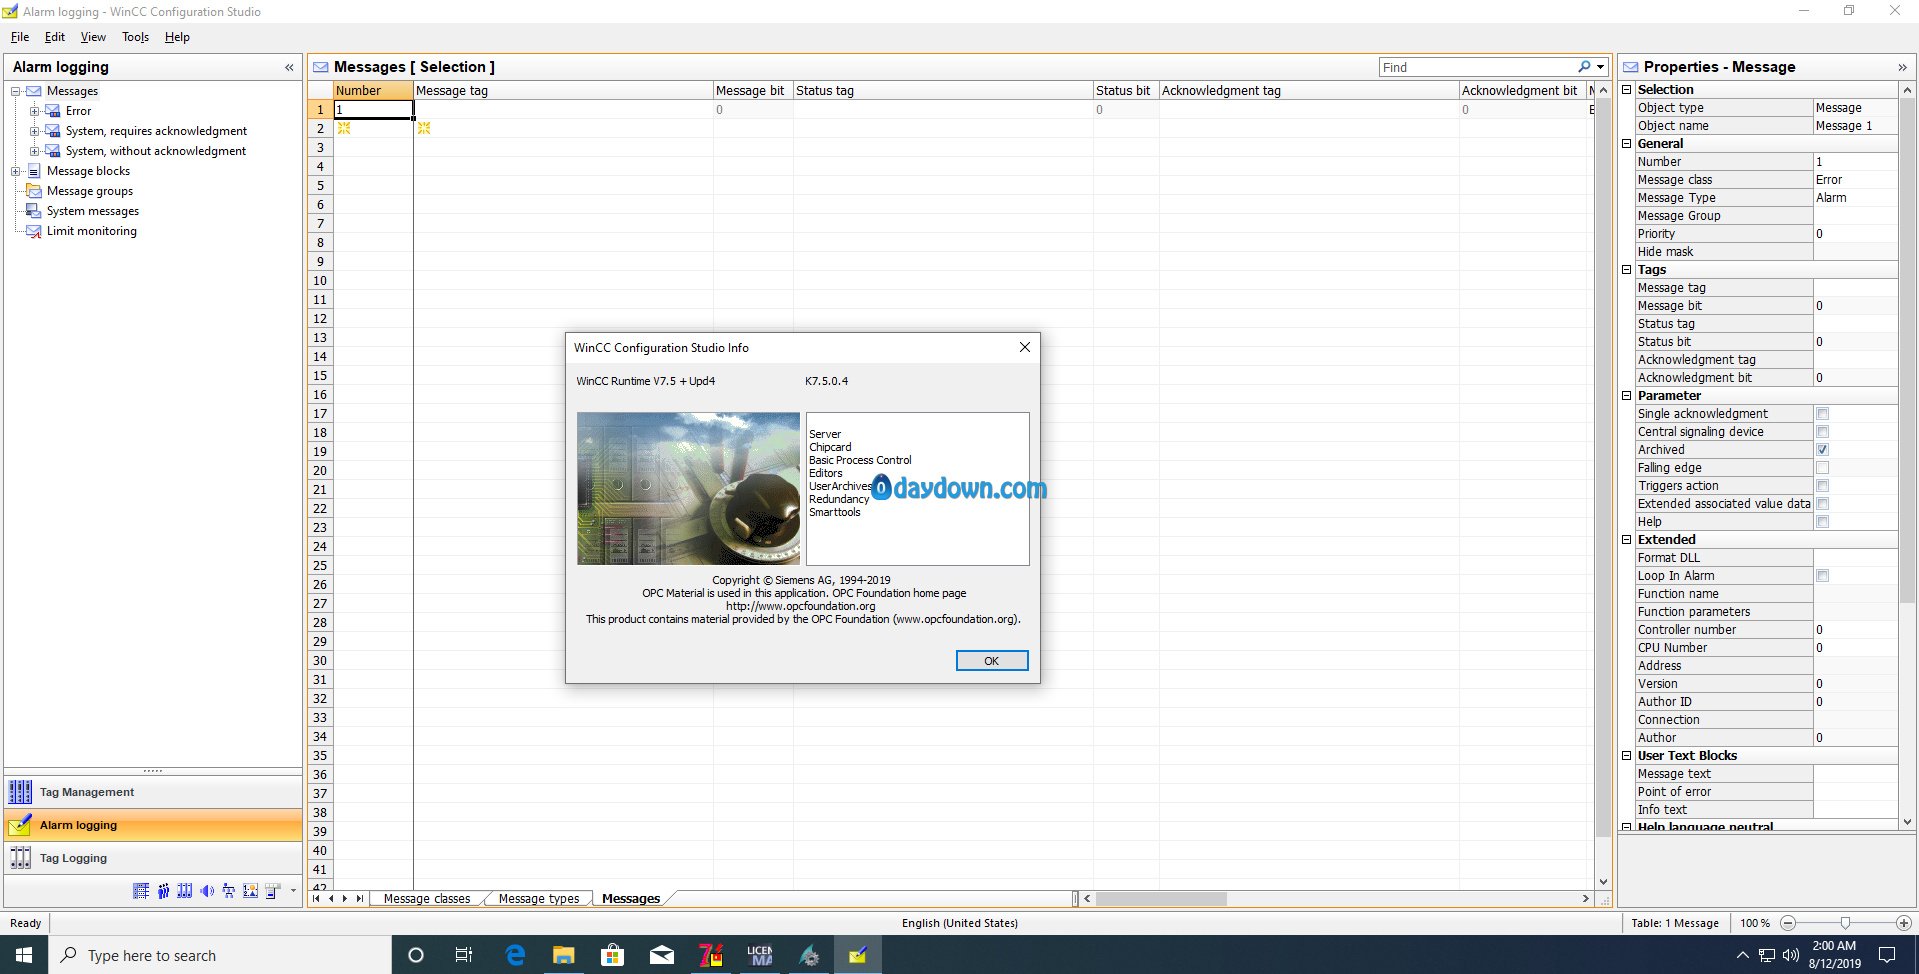The height and width of the screenshot is (974, 1919).
Task: Switch to Message classes tab
Action: pyautogui.click(x=427, y=898)
